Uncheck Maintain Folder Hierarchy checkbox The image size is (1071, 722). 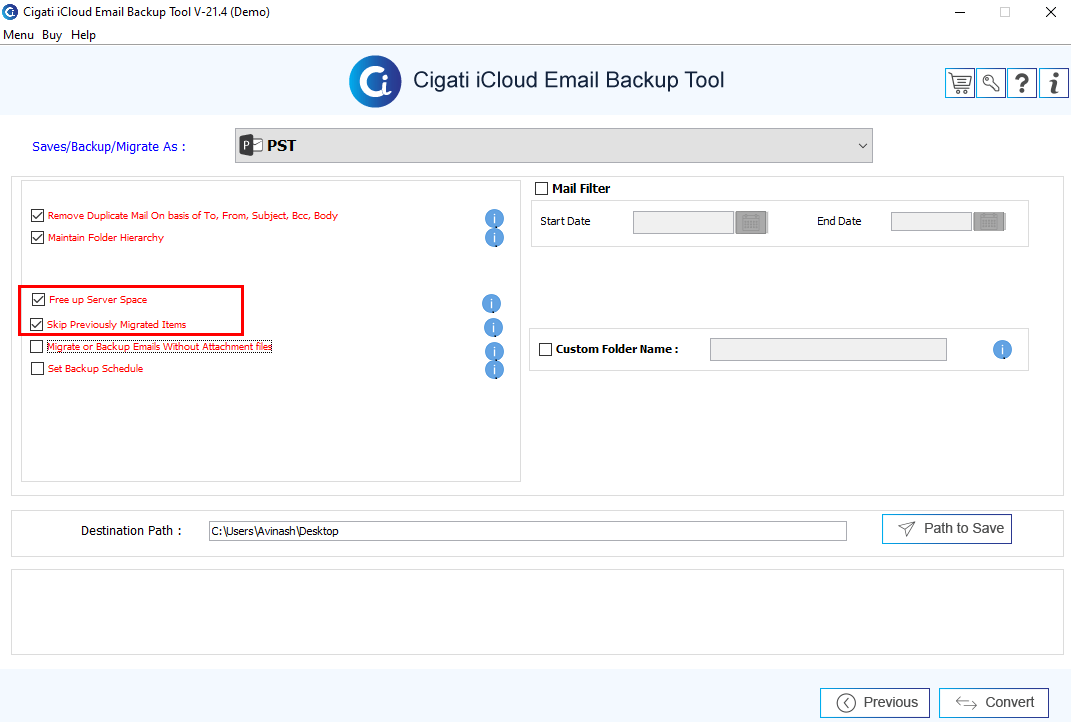[38, 238]
